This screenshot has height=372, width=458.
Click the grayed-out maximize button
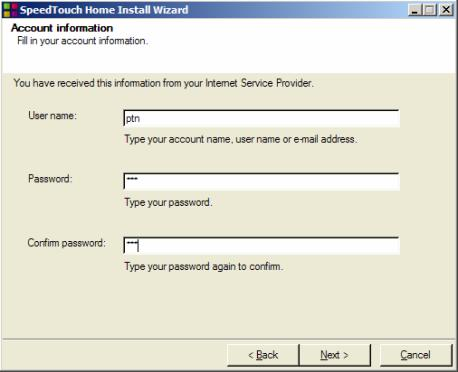pyautogui.click(x=430, y=10)
